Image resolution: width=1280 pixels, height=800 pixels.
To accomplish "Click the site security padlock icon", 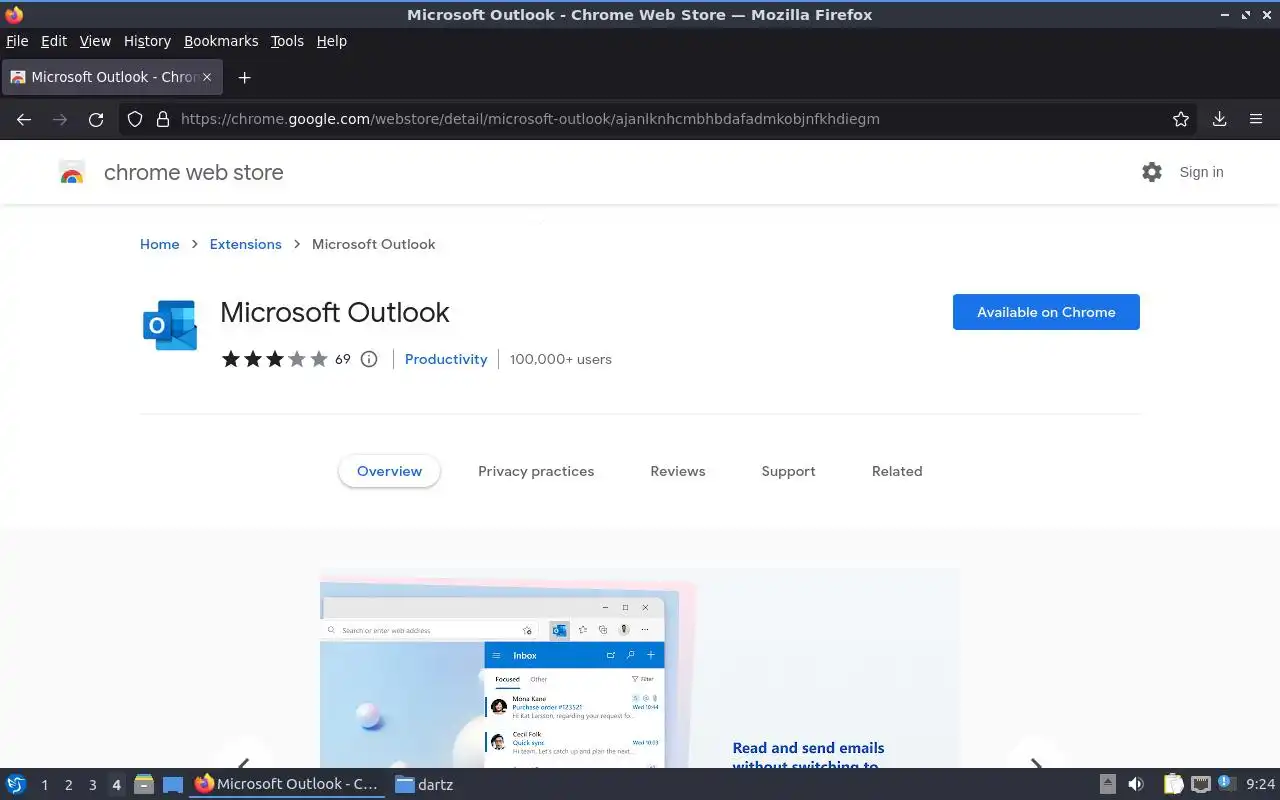I will tap(163, 119).
